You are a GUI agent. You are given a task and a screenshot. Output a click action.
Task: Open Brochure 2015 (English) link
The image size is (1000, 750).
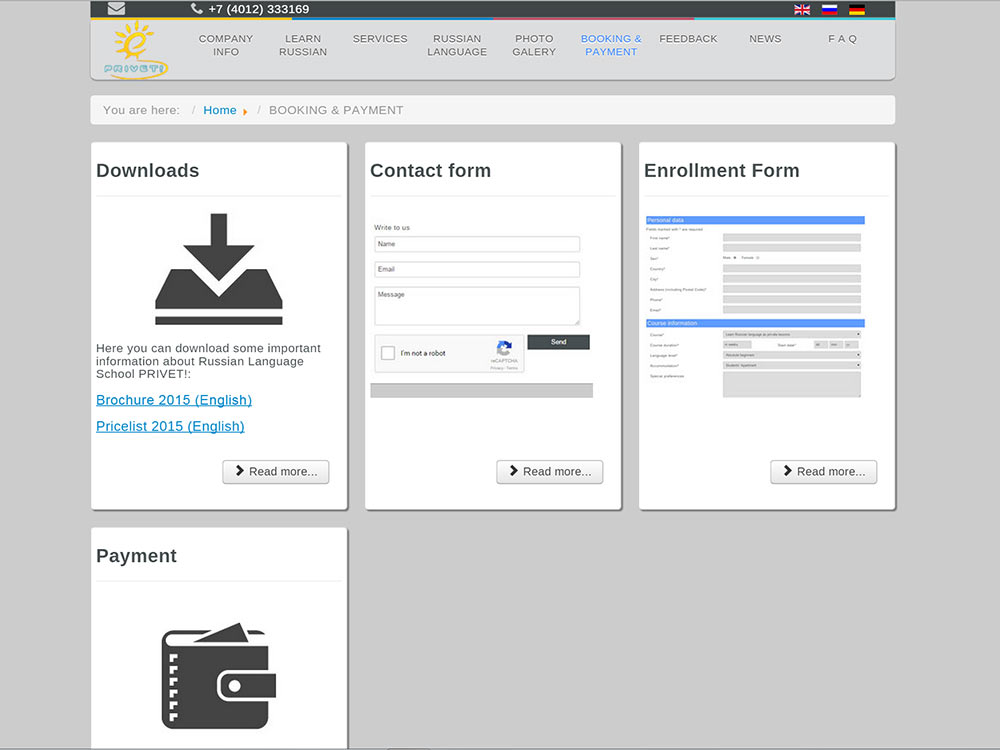click(174, 400)
